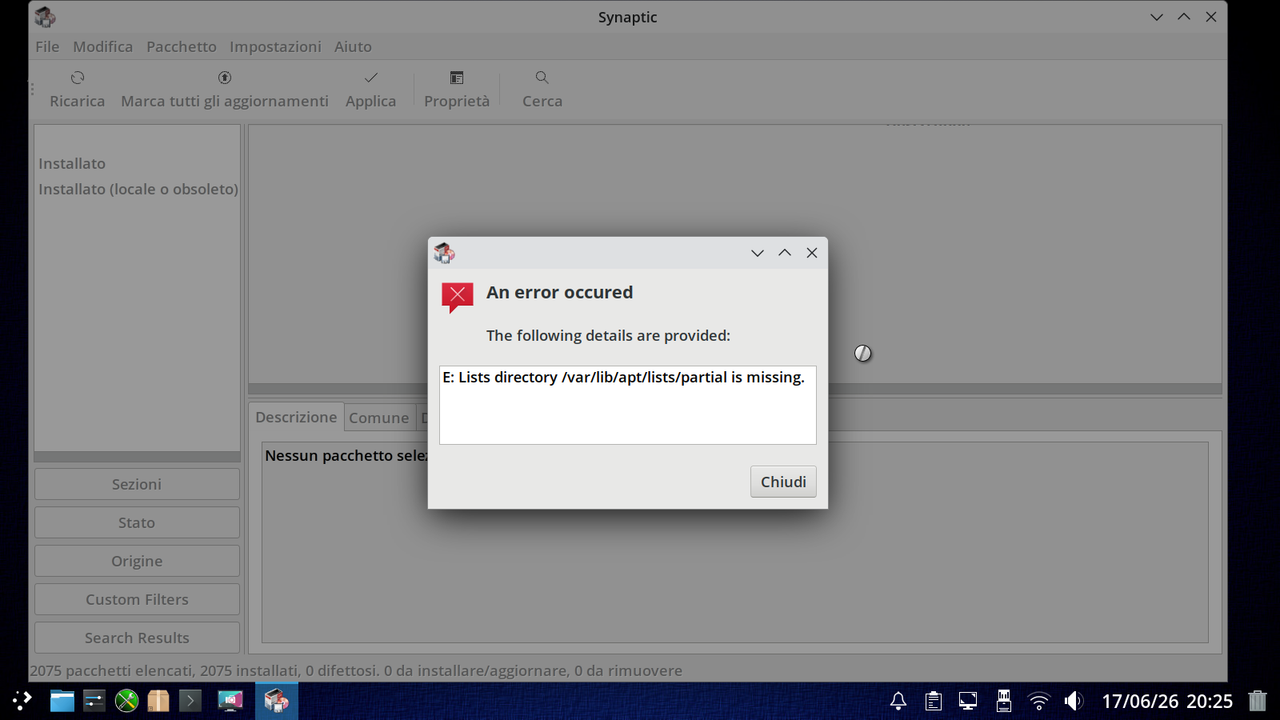Open the trash icon in taskbar
Screen dimensions: 1280x720
[x=1258, y=701]
